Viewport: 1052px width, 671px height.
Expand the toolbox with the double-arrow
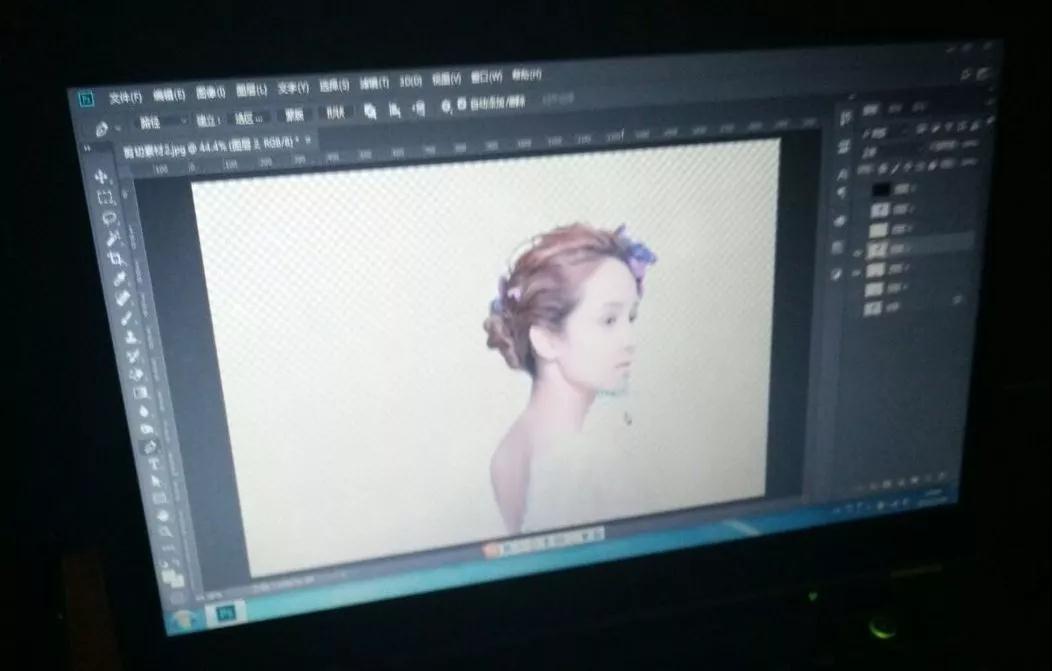pyautogui.click(x=87, y=148)
